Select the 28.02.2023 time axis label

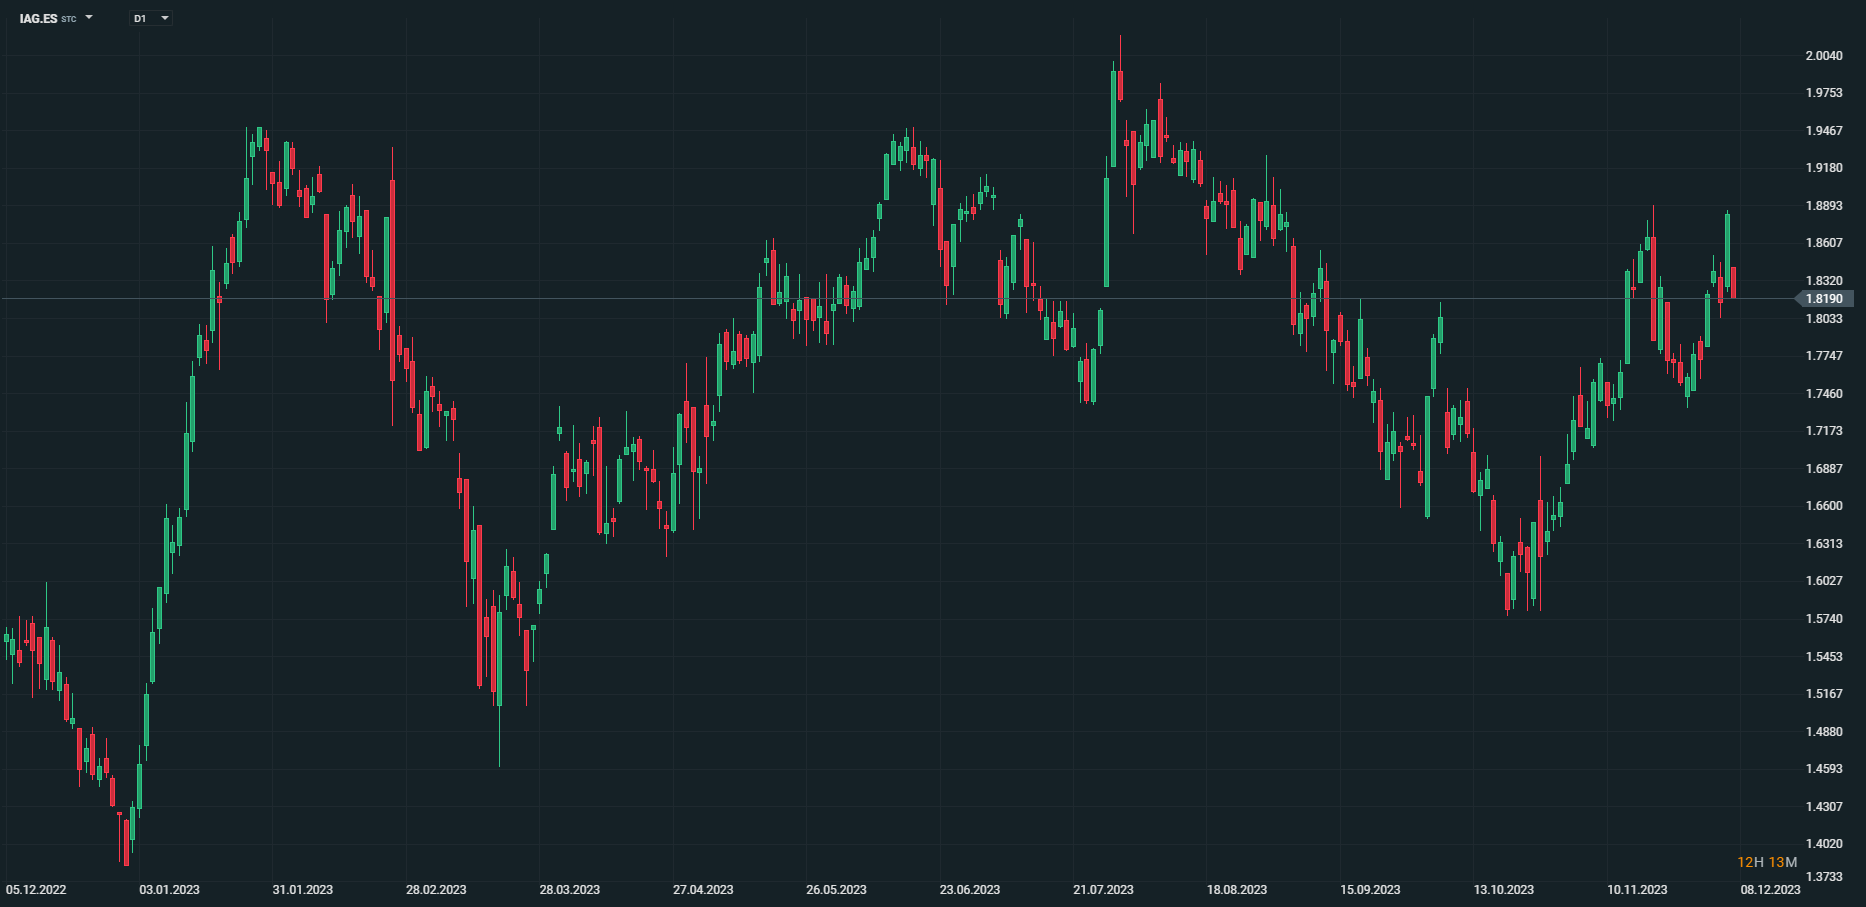tap(436, 890)
